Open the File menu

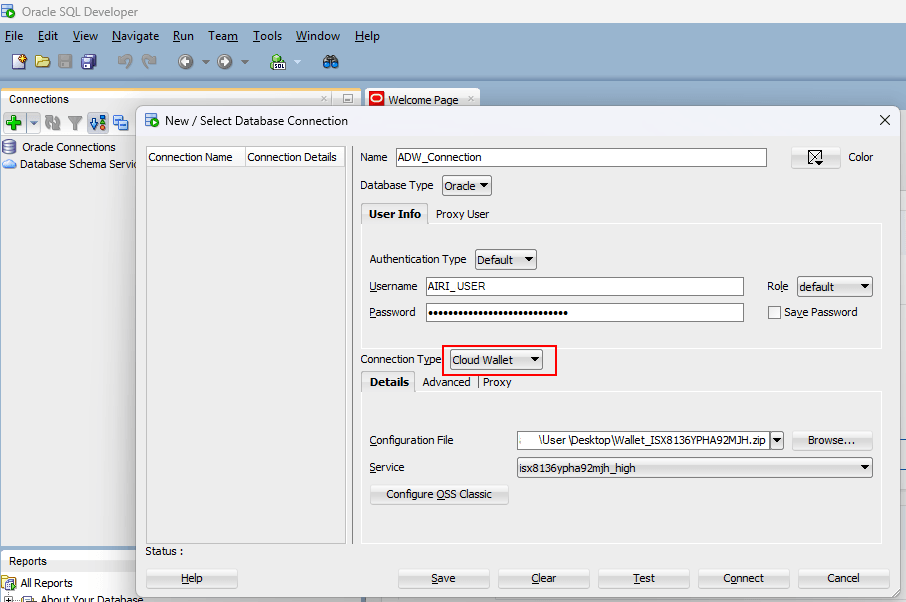click(x=14, y=36)
